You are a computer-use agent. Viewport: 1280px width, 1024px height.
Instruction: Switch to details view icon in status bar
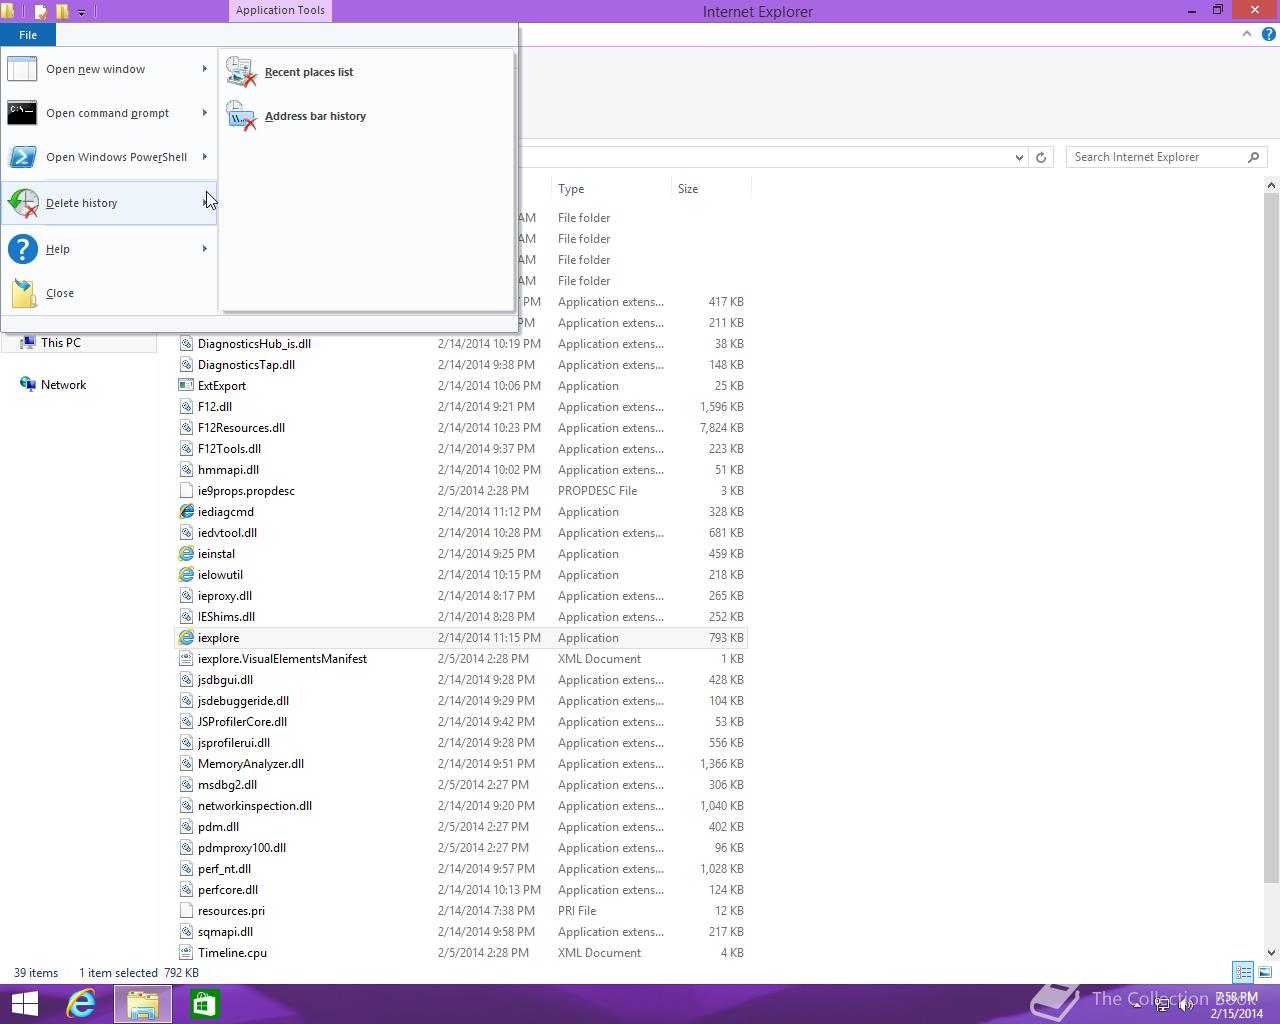pos(1243,972)
